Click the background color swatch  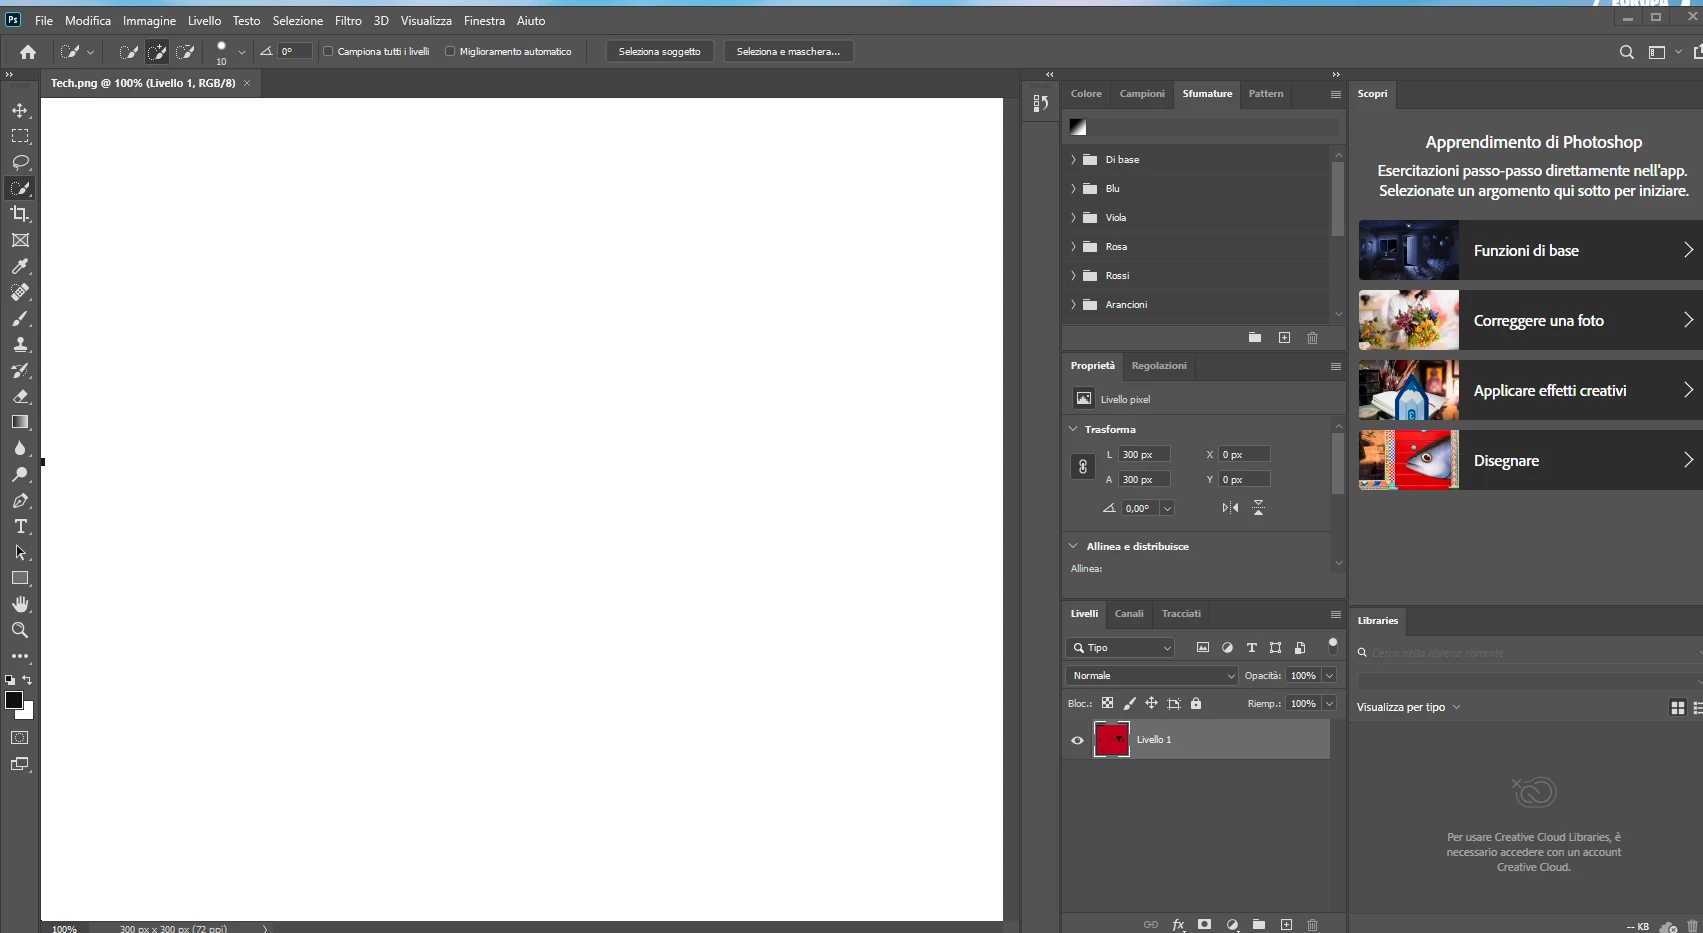pos(28,713)
